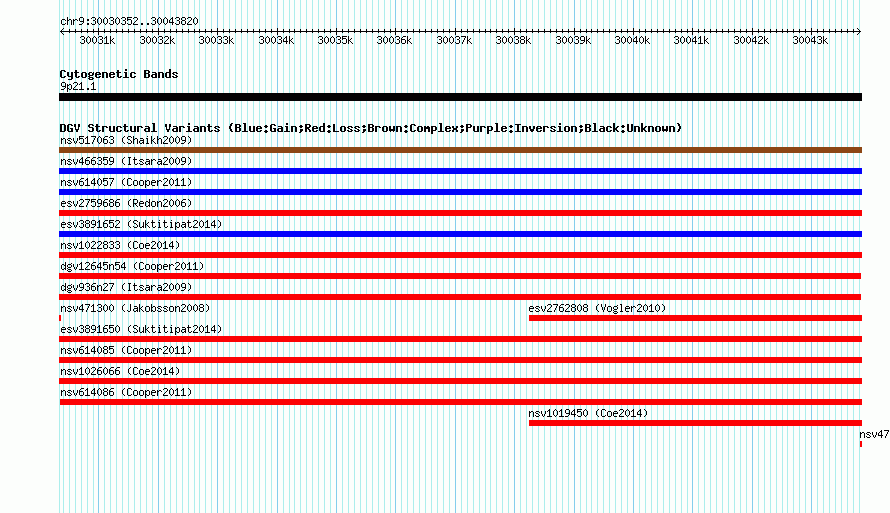
Task: Select the red nsv614085 loss bar
Action: tap(460, 360)
